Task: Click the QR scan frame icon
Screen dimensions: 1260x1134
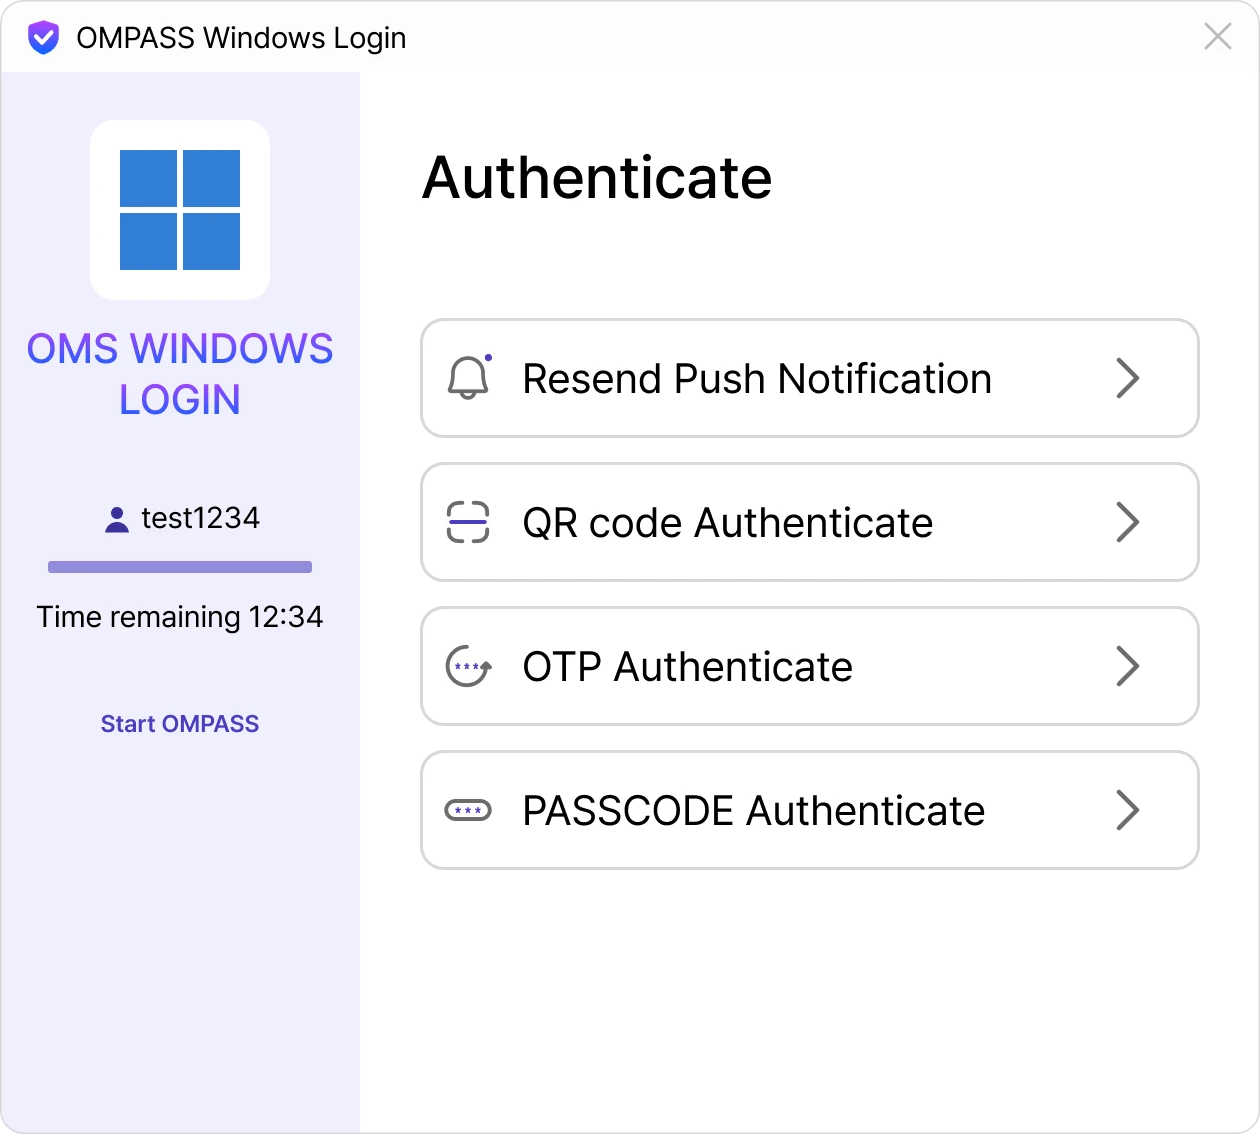Action: coord(468,522)
